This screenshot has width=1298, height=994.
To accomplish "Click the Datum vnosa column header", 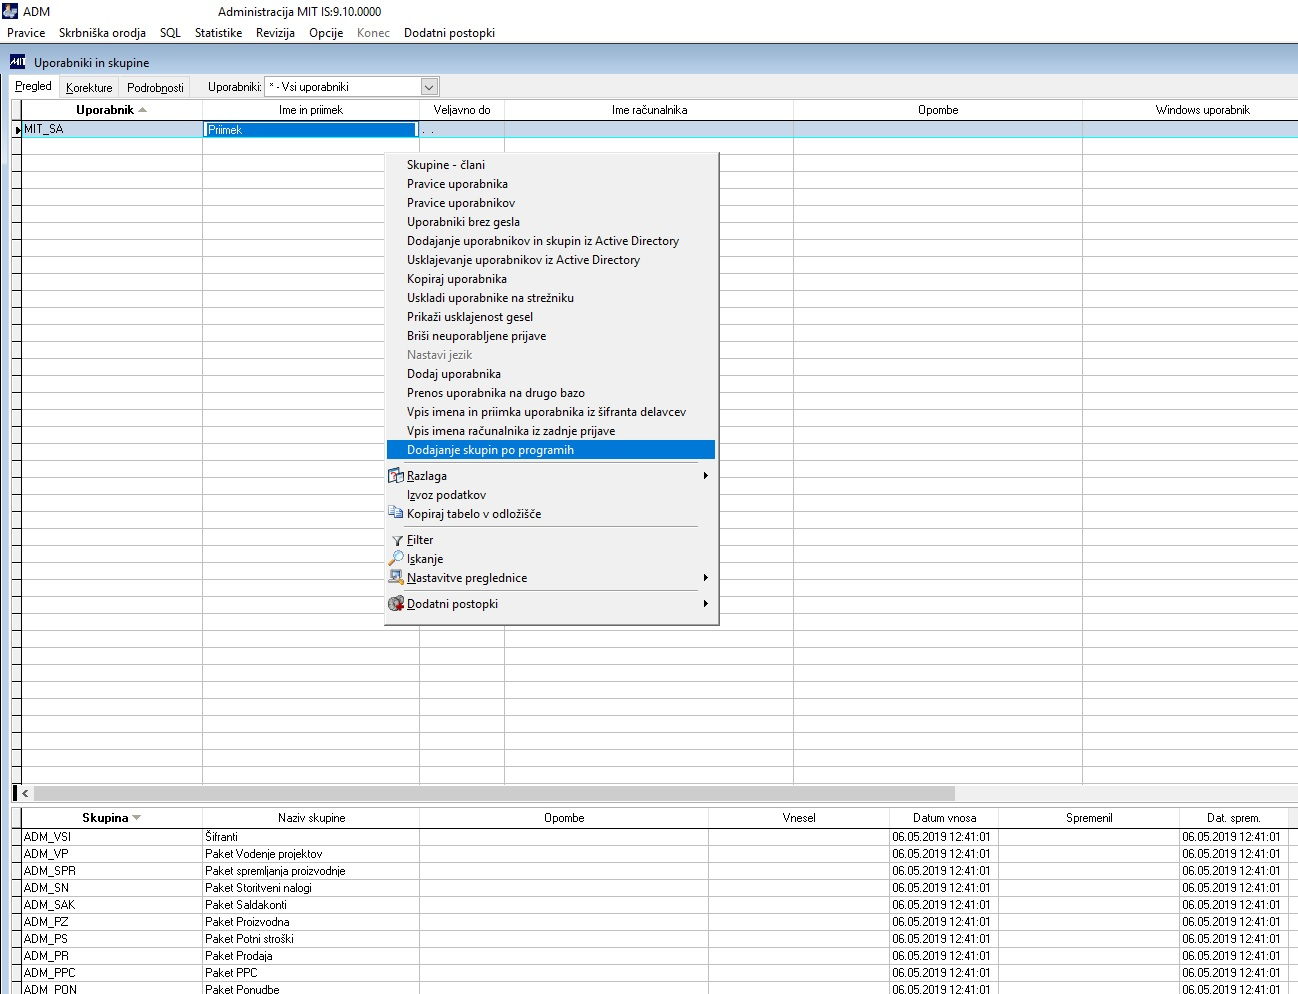I will coord(944,818).
